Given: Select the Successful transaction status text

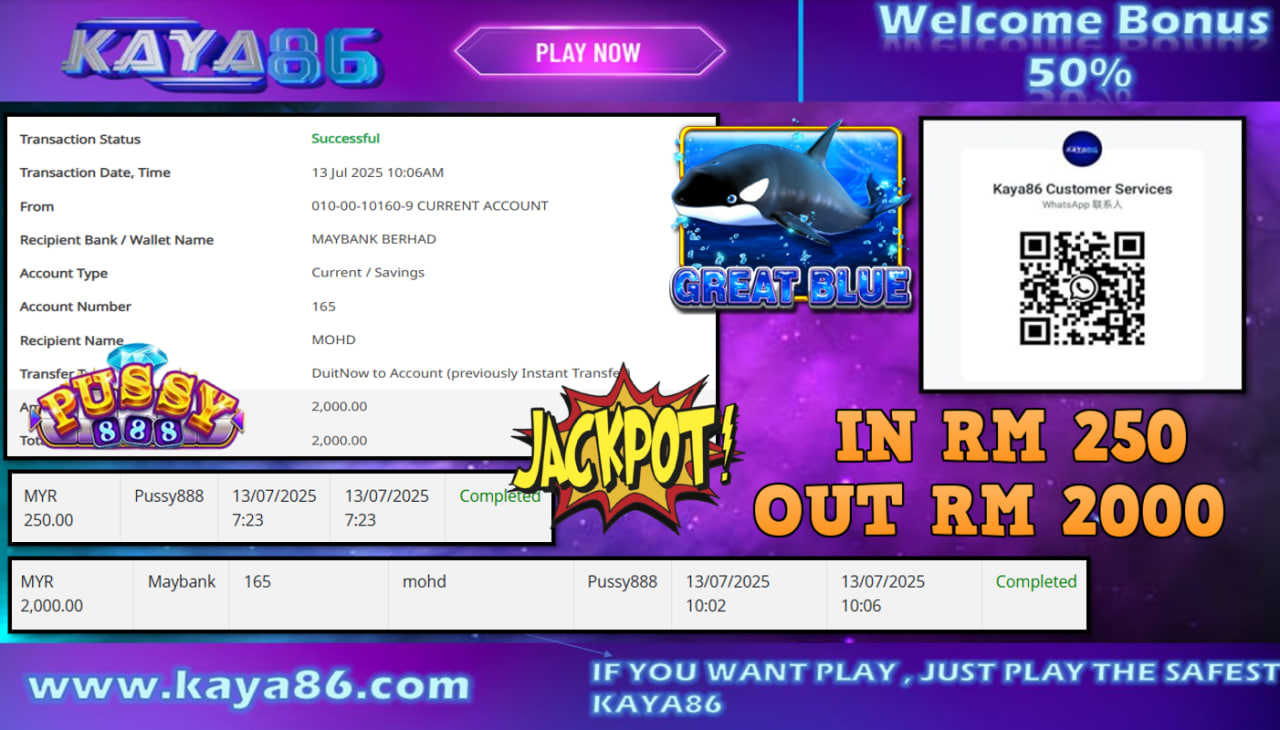Looking at the screenshot, I should coord(345,138).
